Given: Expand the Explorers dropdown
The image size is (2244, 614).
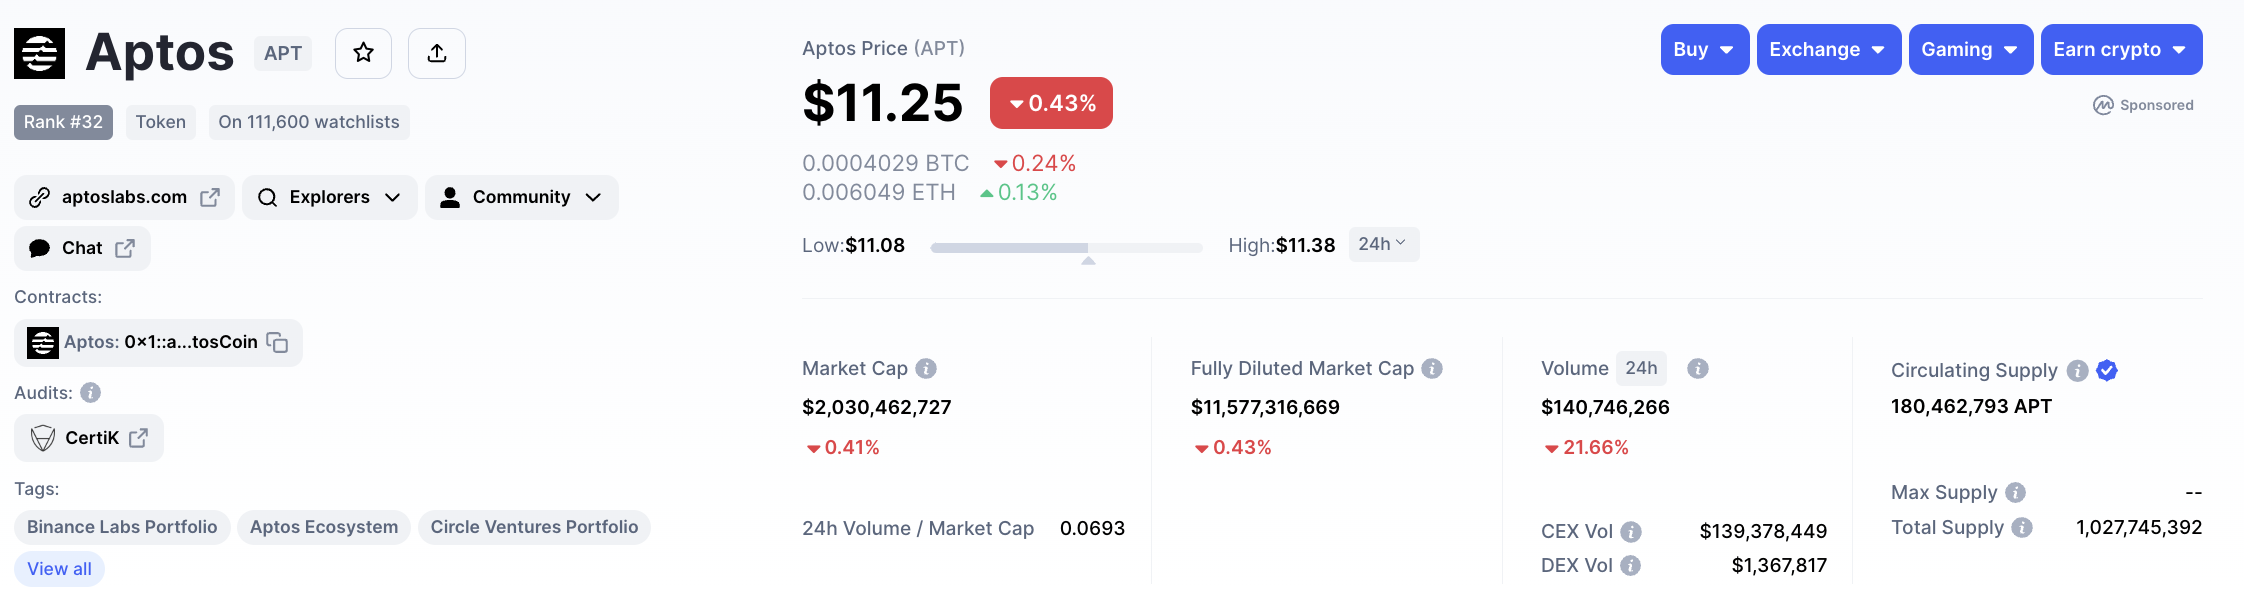Looking at the screenshot, I should (329, 197).
